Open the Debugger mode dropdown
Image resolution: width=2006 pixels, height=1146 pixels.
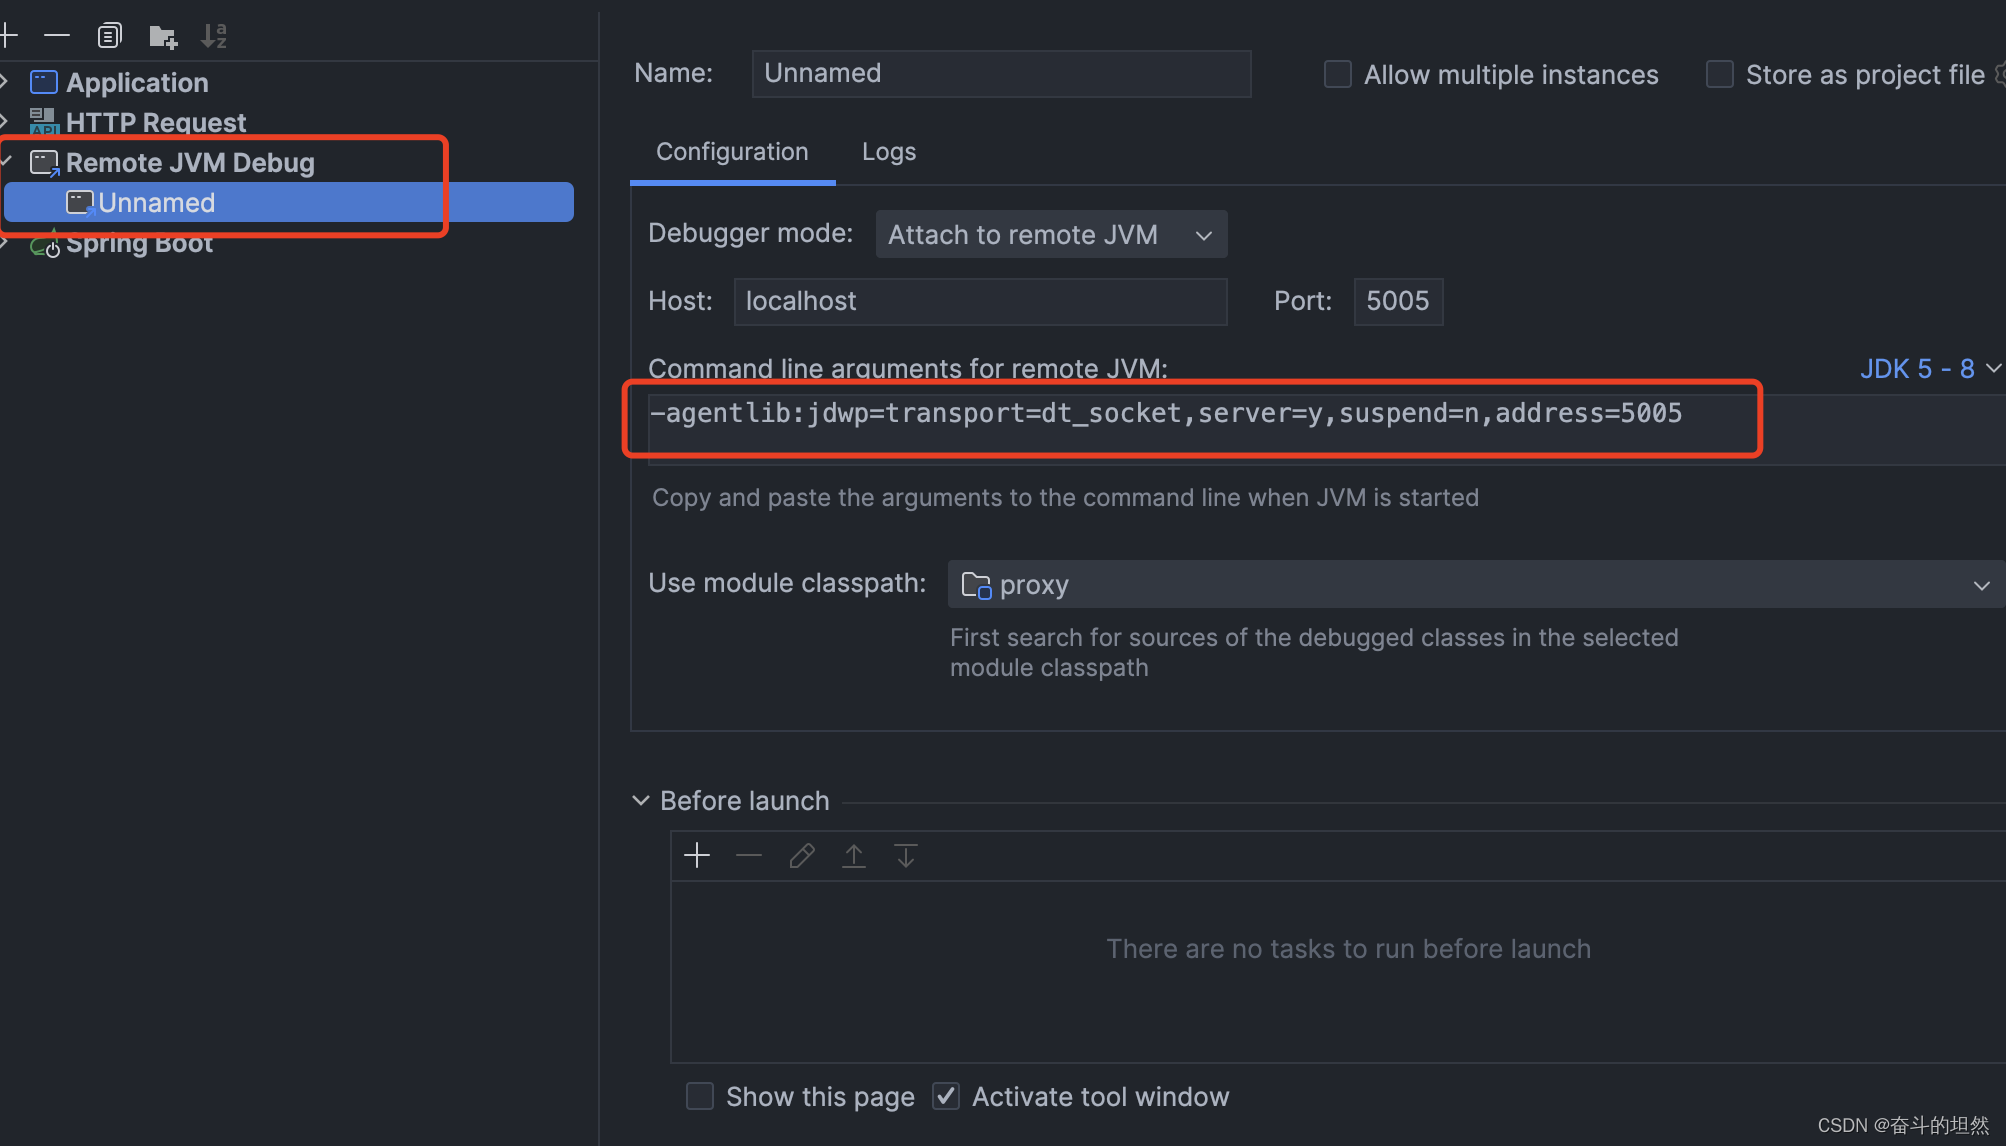pos(1050,235)
